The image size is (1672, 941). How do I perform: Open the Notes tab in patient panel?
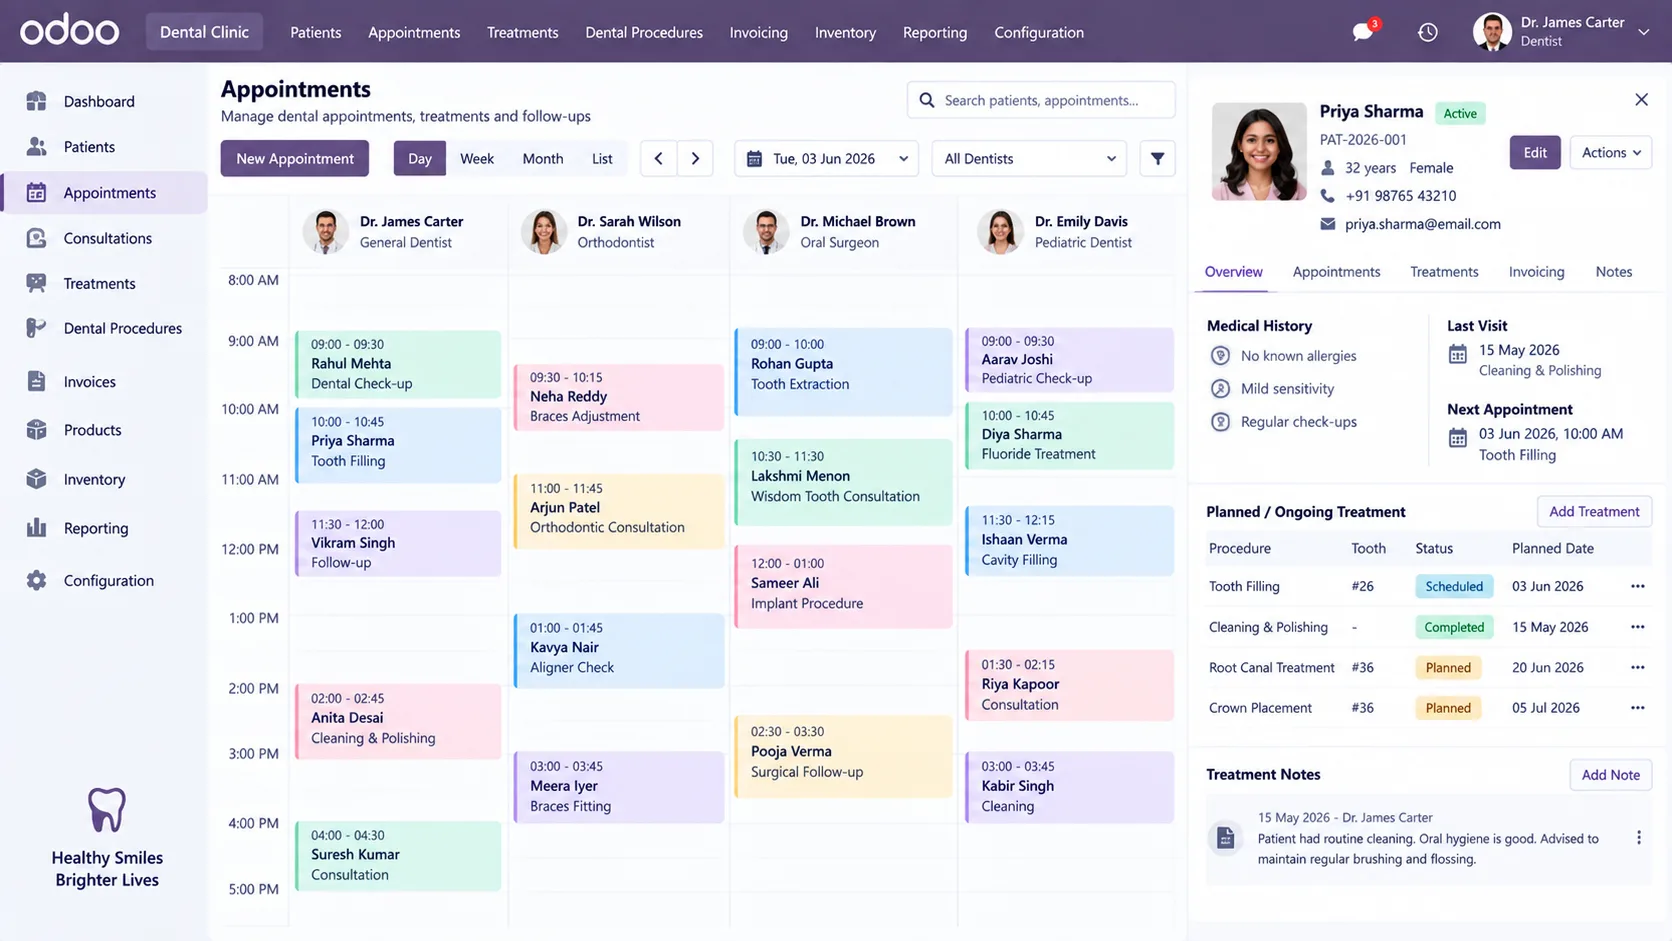pyautogui.click(x=1613, y=272)
